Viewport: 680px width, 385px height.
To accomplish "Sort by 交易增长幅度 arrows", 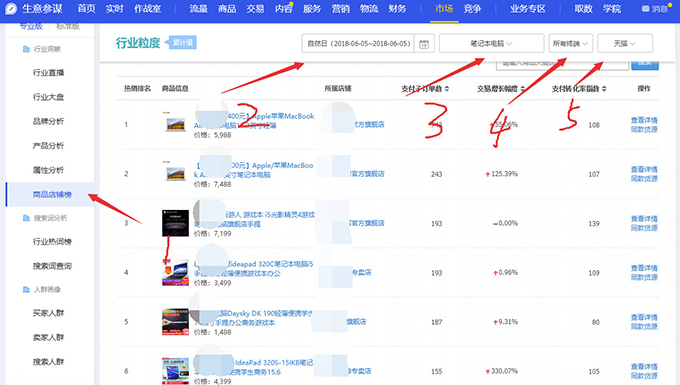I will click(523, 88).
